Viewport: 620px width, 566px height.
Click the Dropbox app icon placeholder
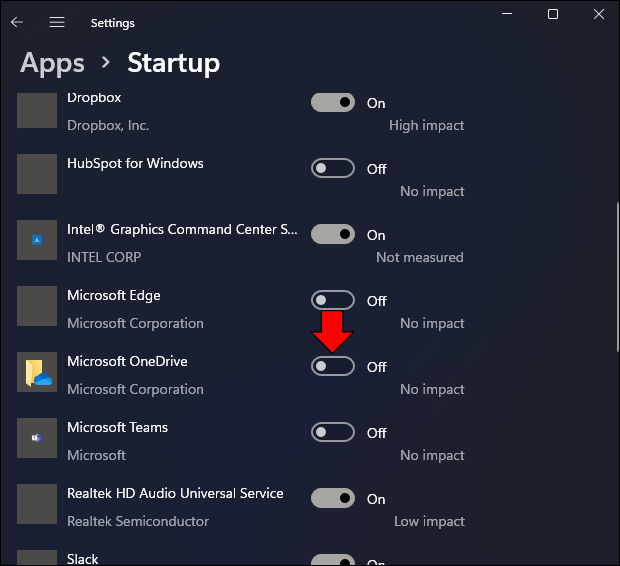pyautogui.click(x=38, y=108)
